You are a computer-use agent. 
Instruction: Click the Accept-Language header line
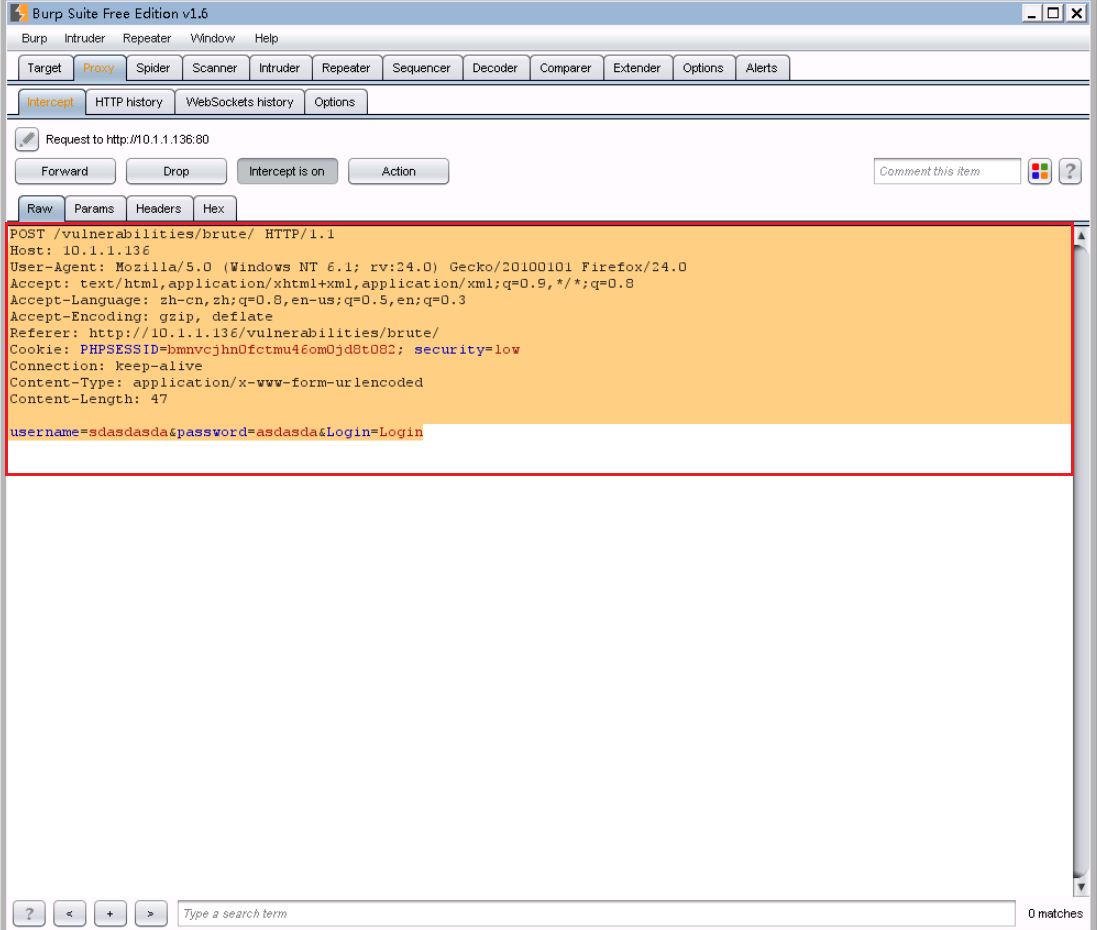[238, 300]
